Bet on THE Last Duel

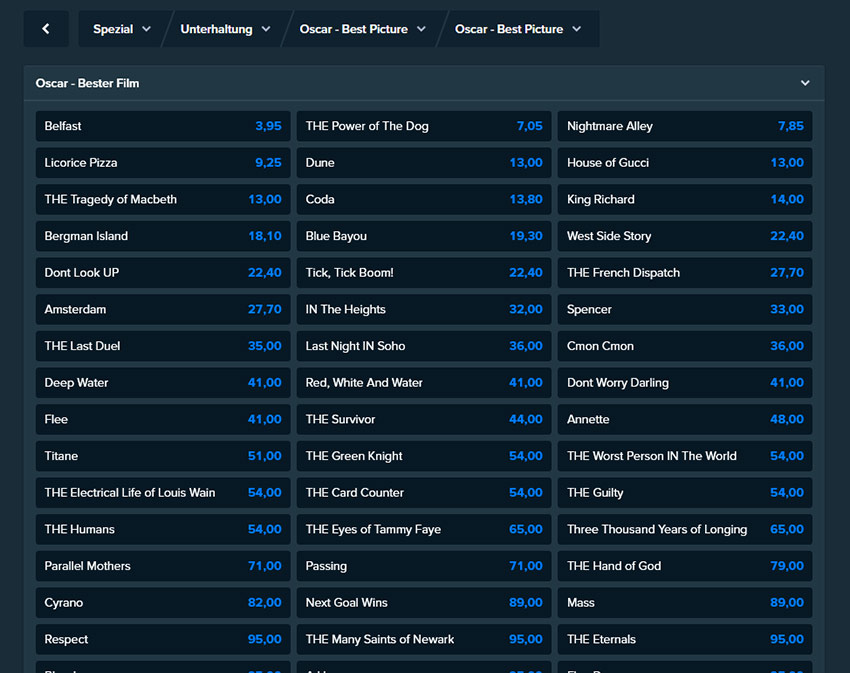pos(163,346)
